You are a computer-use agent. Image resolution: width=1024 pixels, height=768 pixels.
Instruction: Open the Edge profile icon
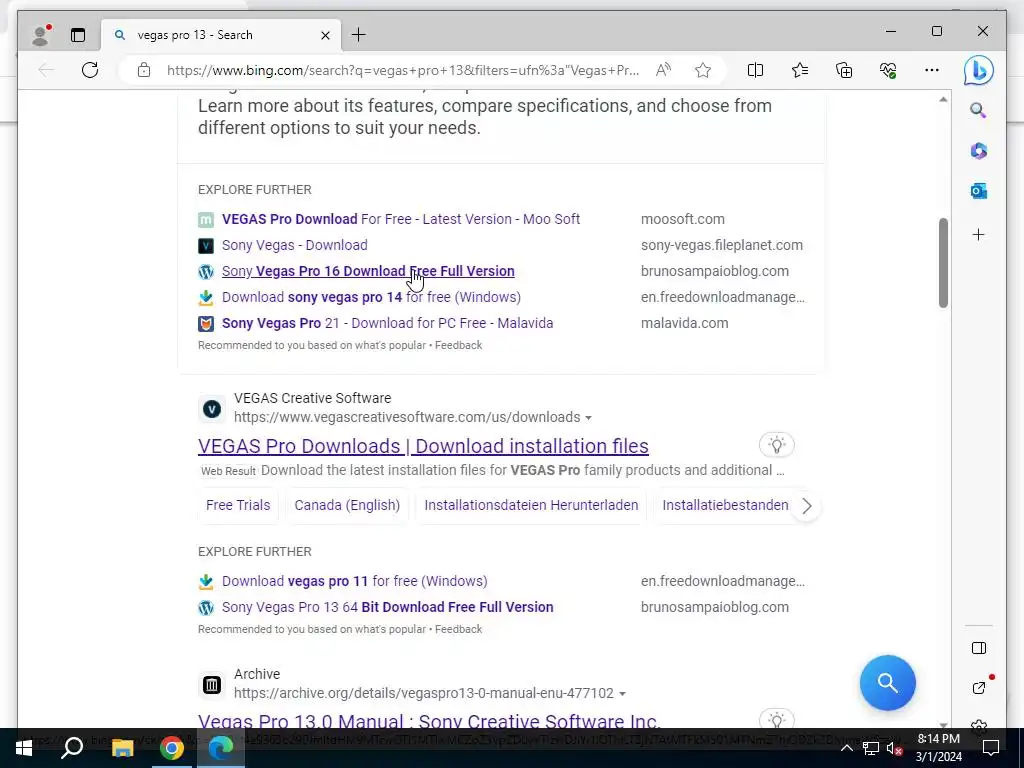click(40, 35)
